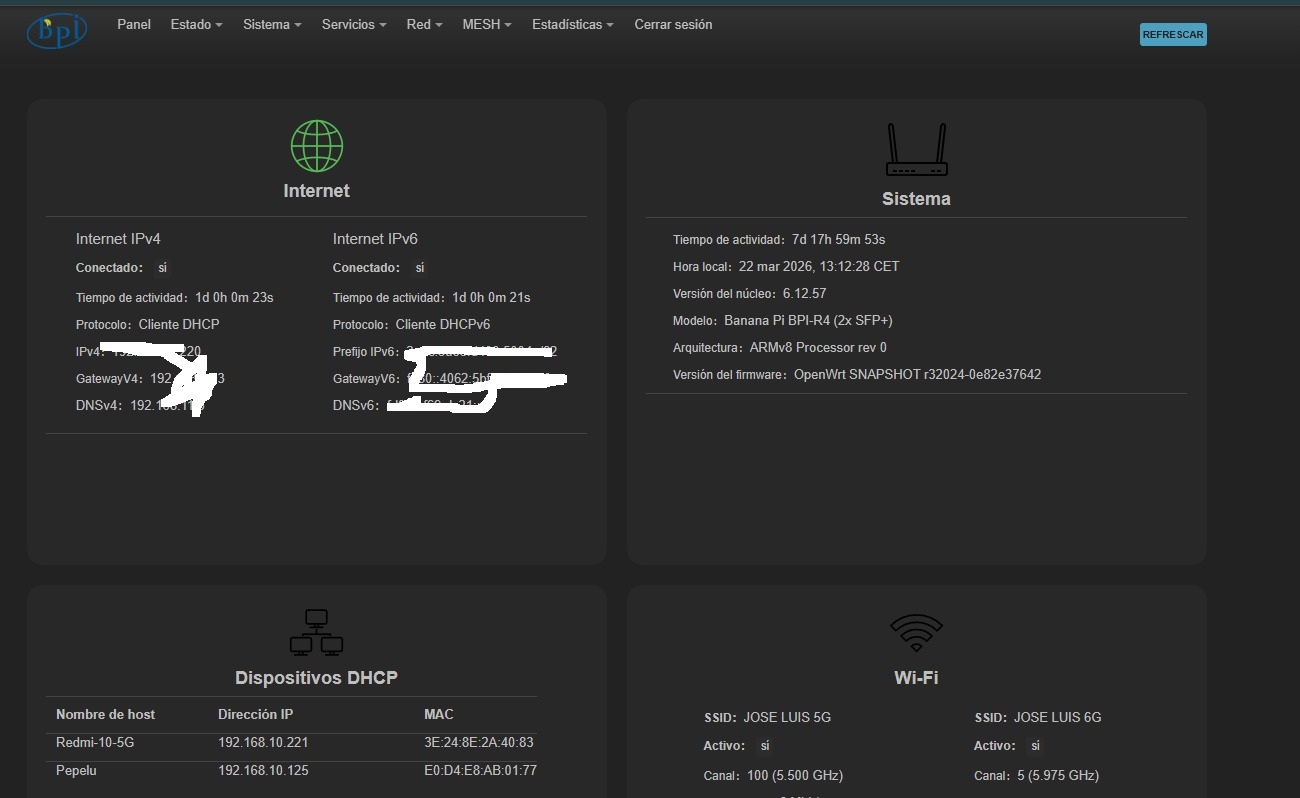Image resolution: width=1300 pixels, height=798 pixels.
Task: Click the router Sistema icon
Action: tap(916, 150)
